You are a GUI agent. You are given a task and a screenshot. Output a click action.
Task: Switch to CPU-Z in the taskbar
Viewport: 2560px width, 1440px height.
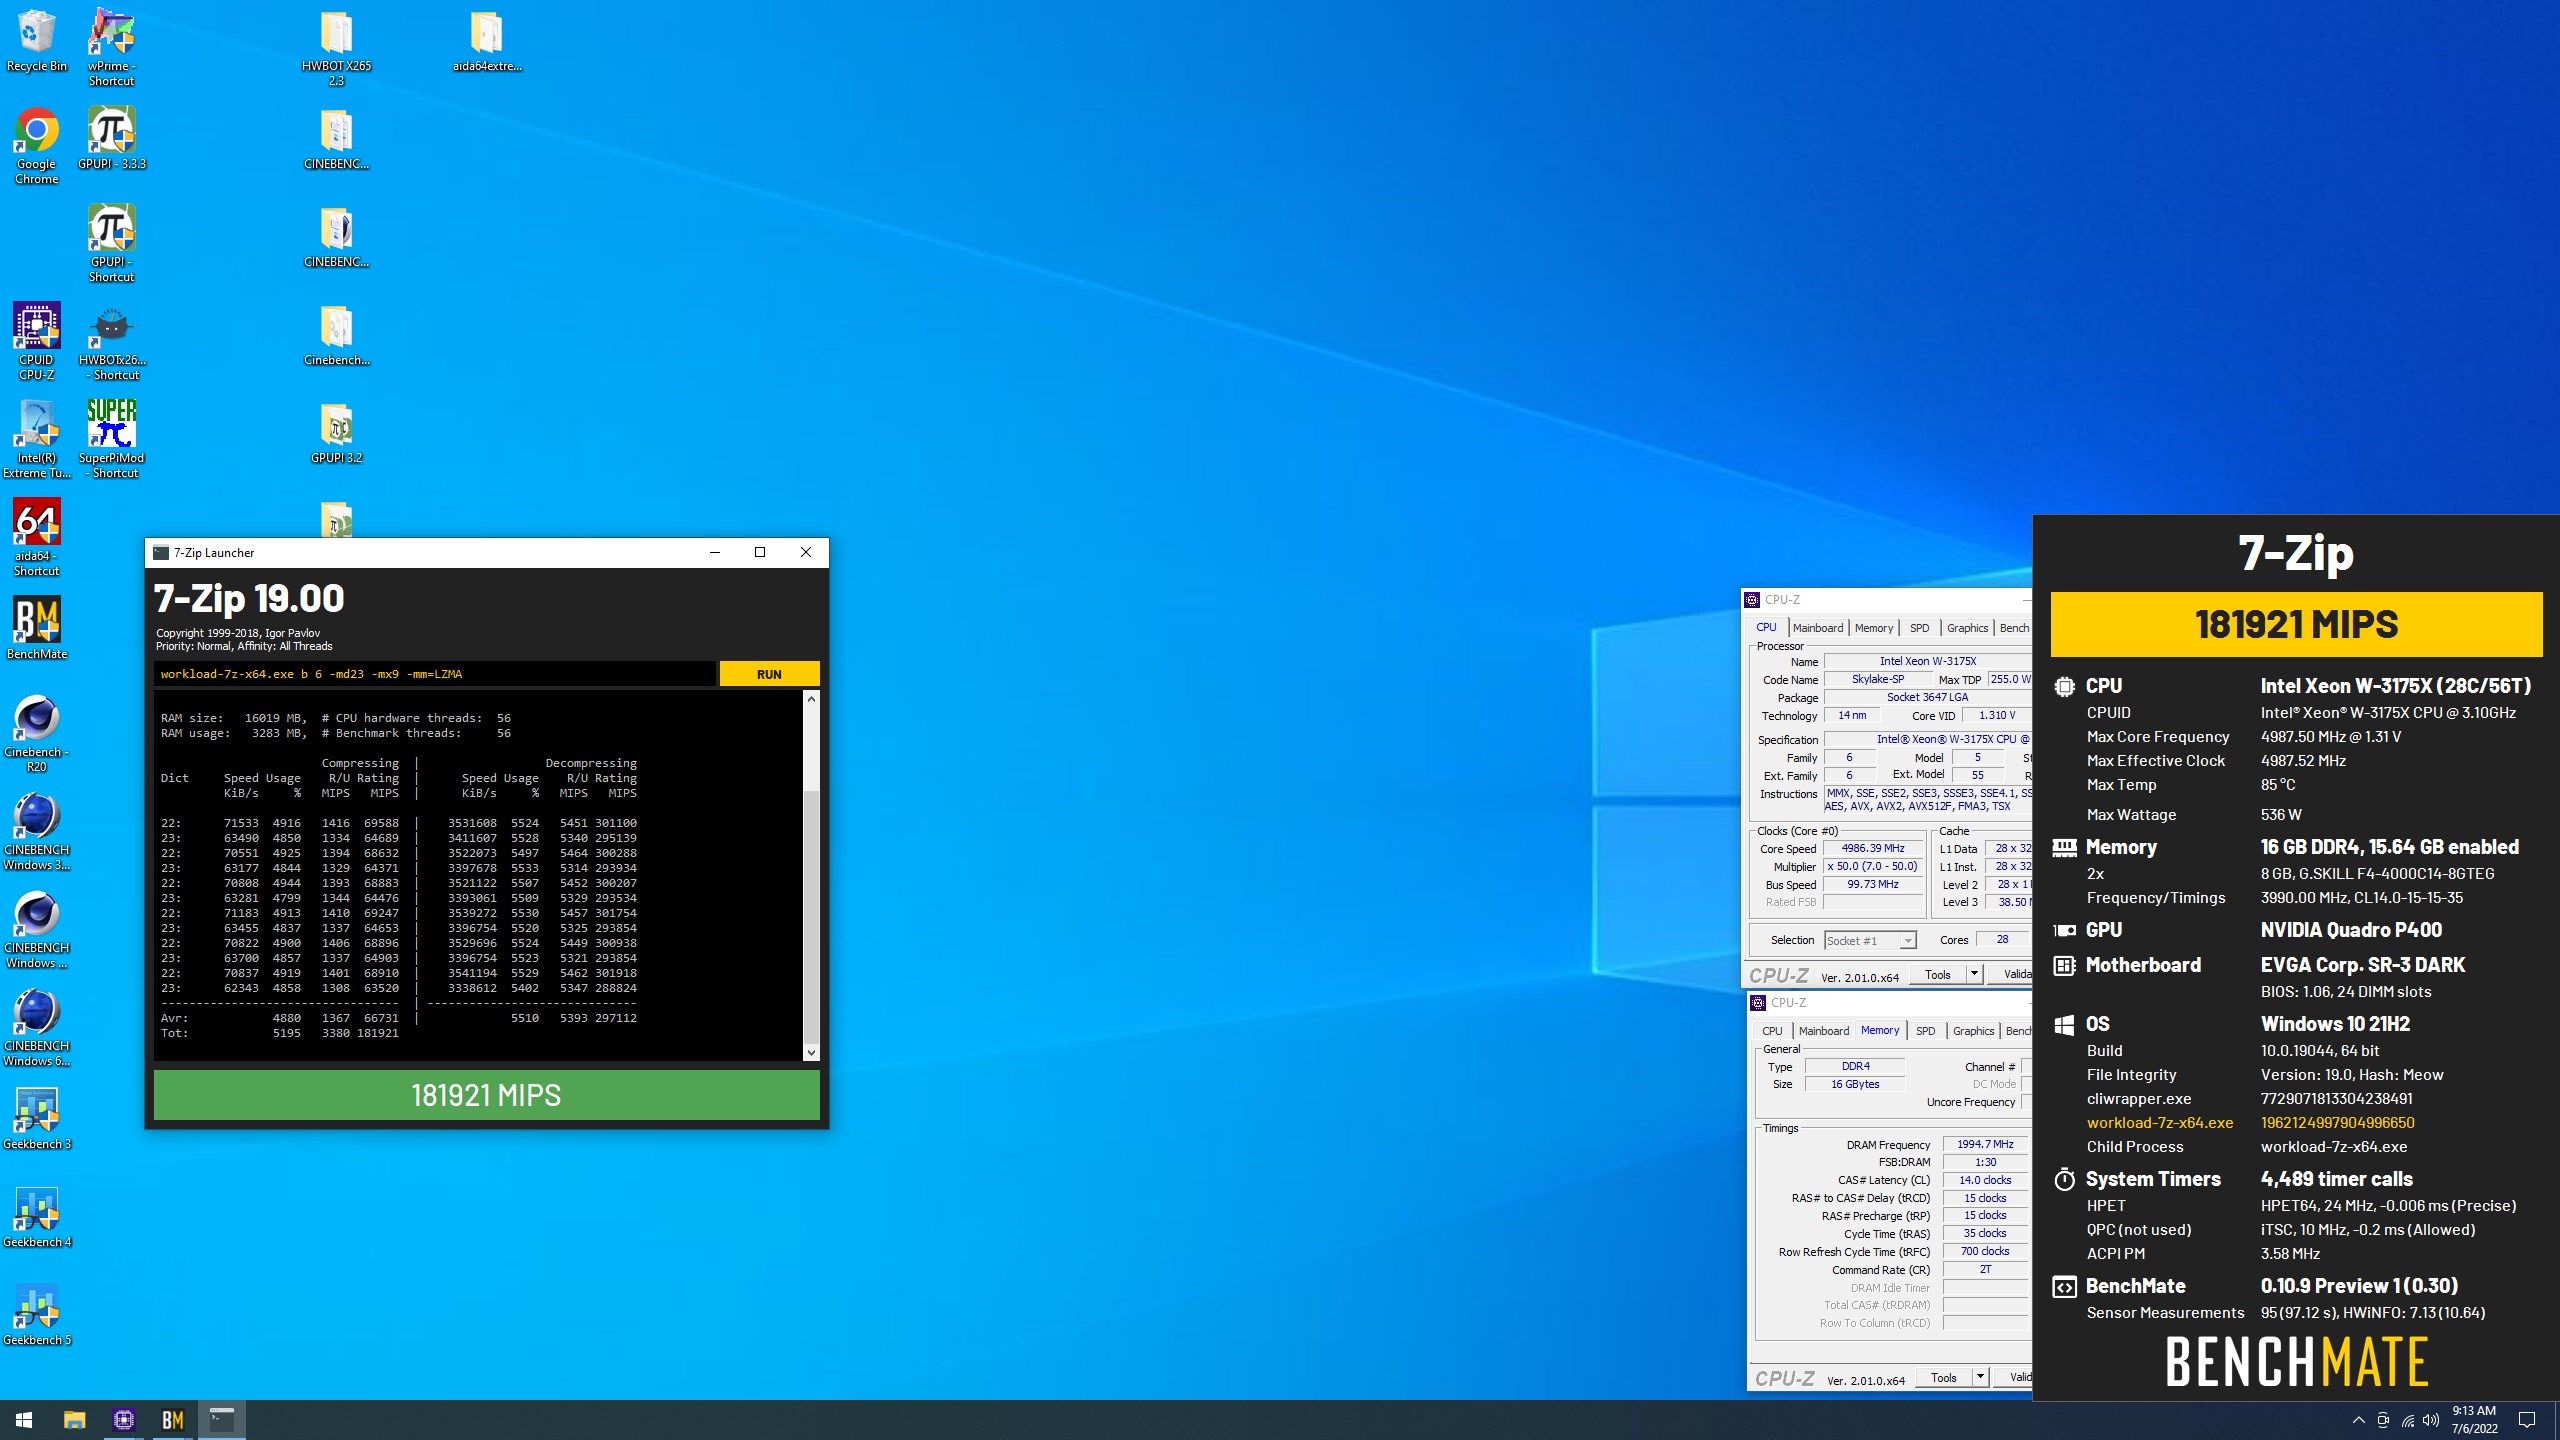tap(123, 1420)
